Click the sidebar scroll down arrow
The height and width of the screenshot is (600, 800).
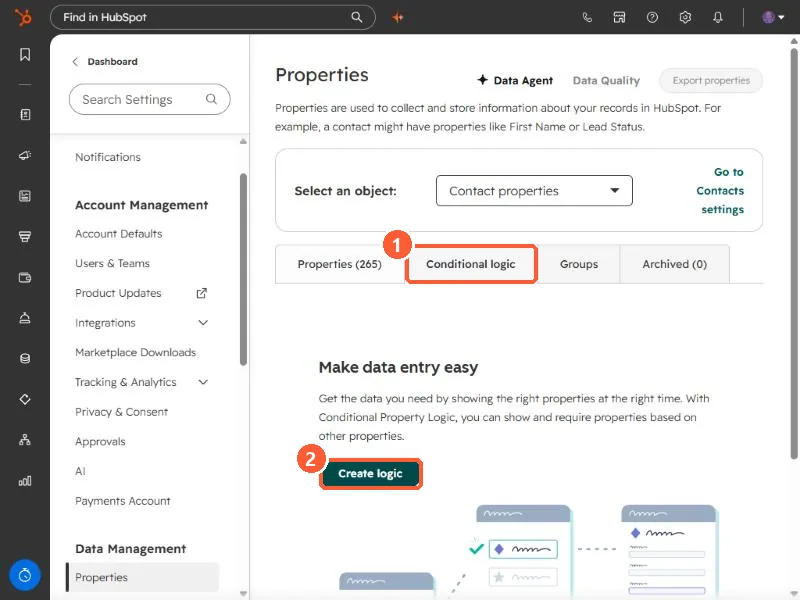coord(243,593)
